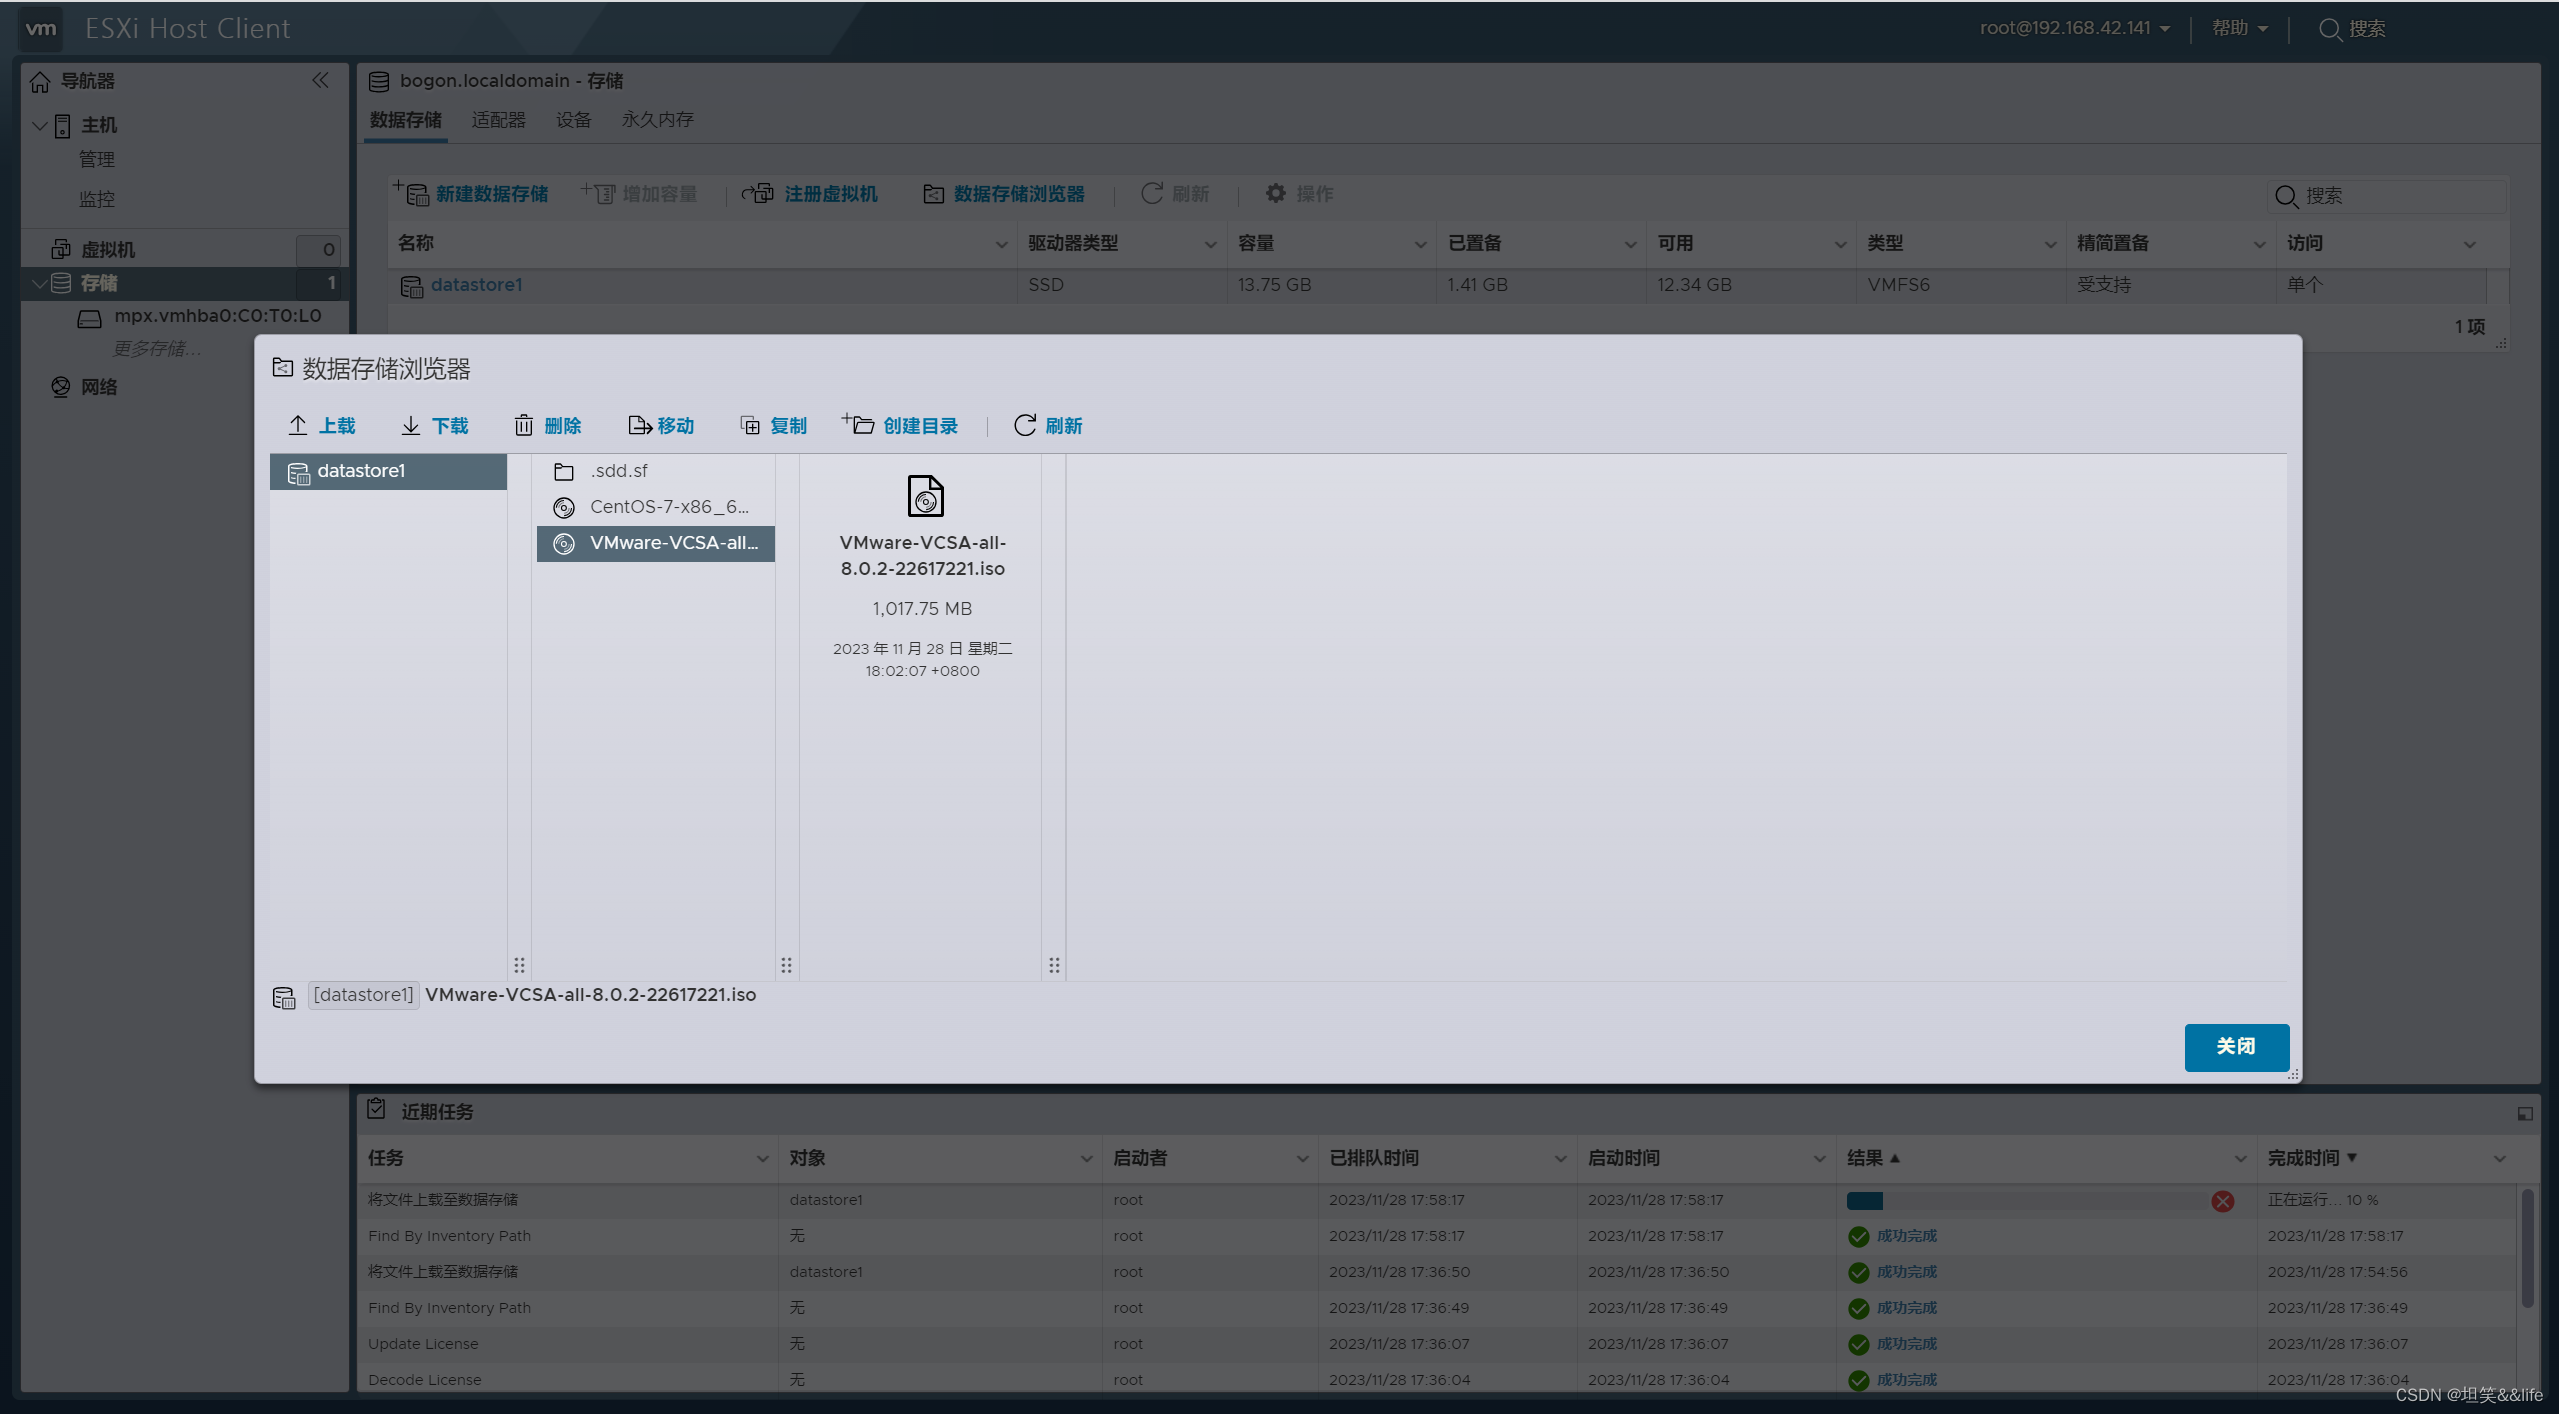Open Virtual Machines (虚拟机) in navigator
The image size is (2559, 1414).
click(108, 249)
